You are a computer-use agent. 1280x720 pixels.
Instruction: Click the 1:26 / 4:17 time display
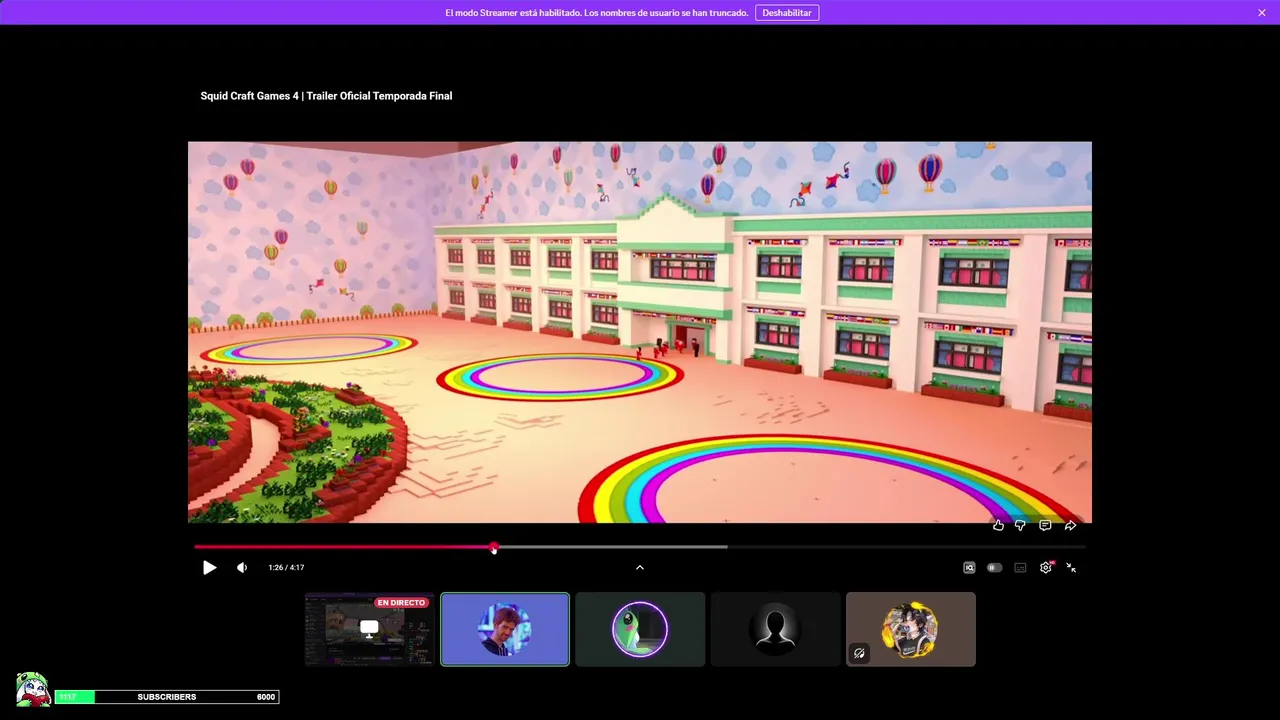tap(286, 568)
